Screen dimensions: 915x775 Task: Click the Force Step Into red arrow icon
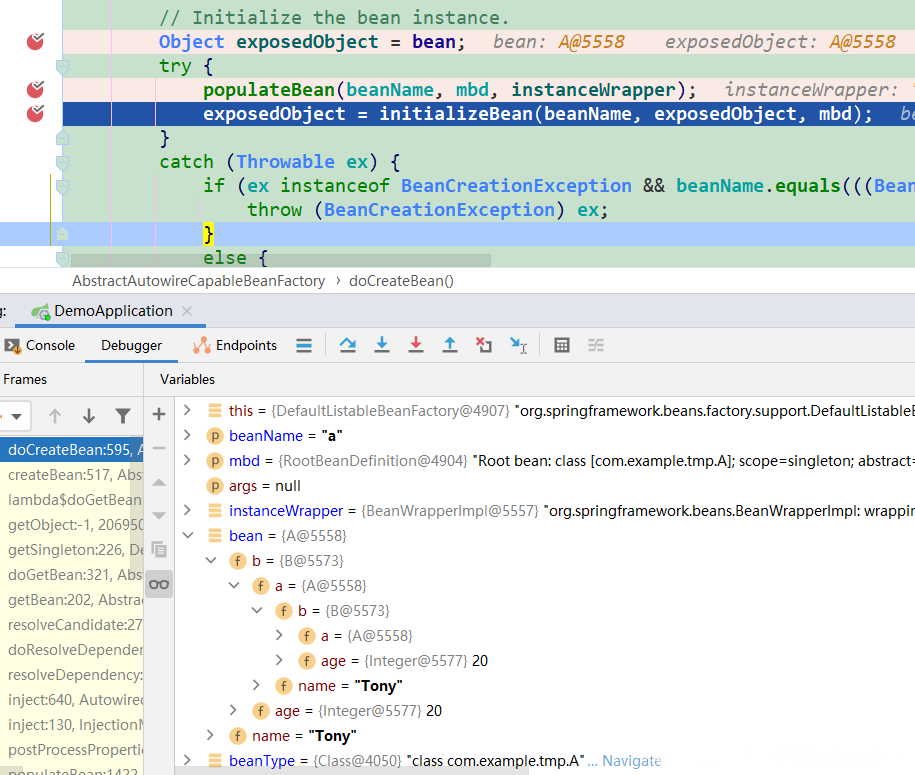[415, 345]
